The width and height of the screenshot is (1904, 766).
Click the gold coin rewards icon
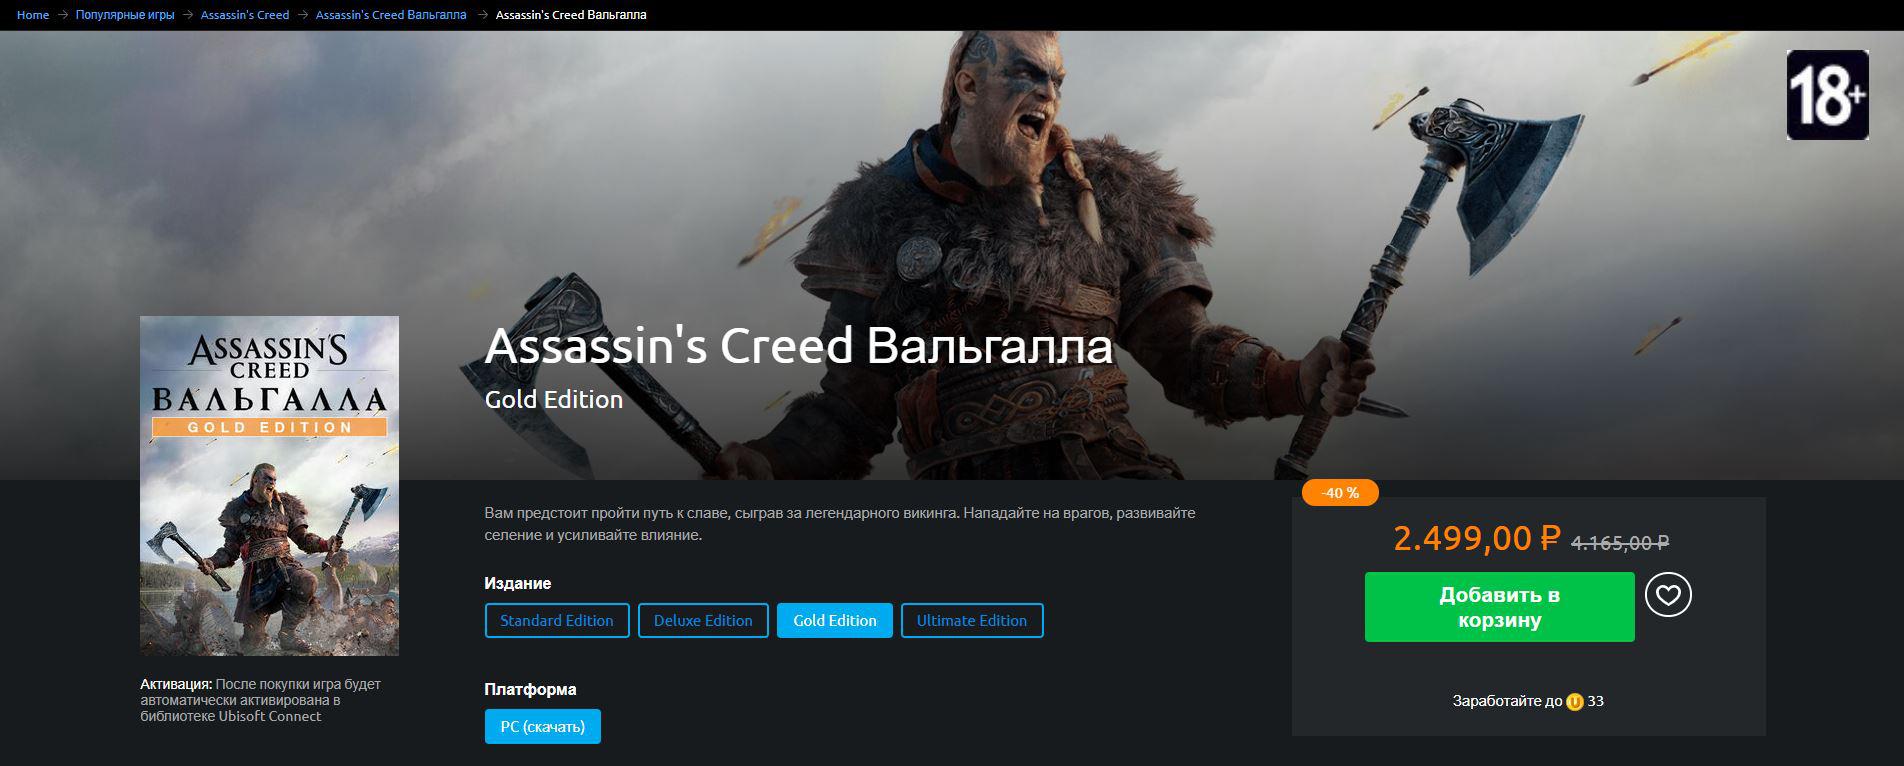1575,702
